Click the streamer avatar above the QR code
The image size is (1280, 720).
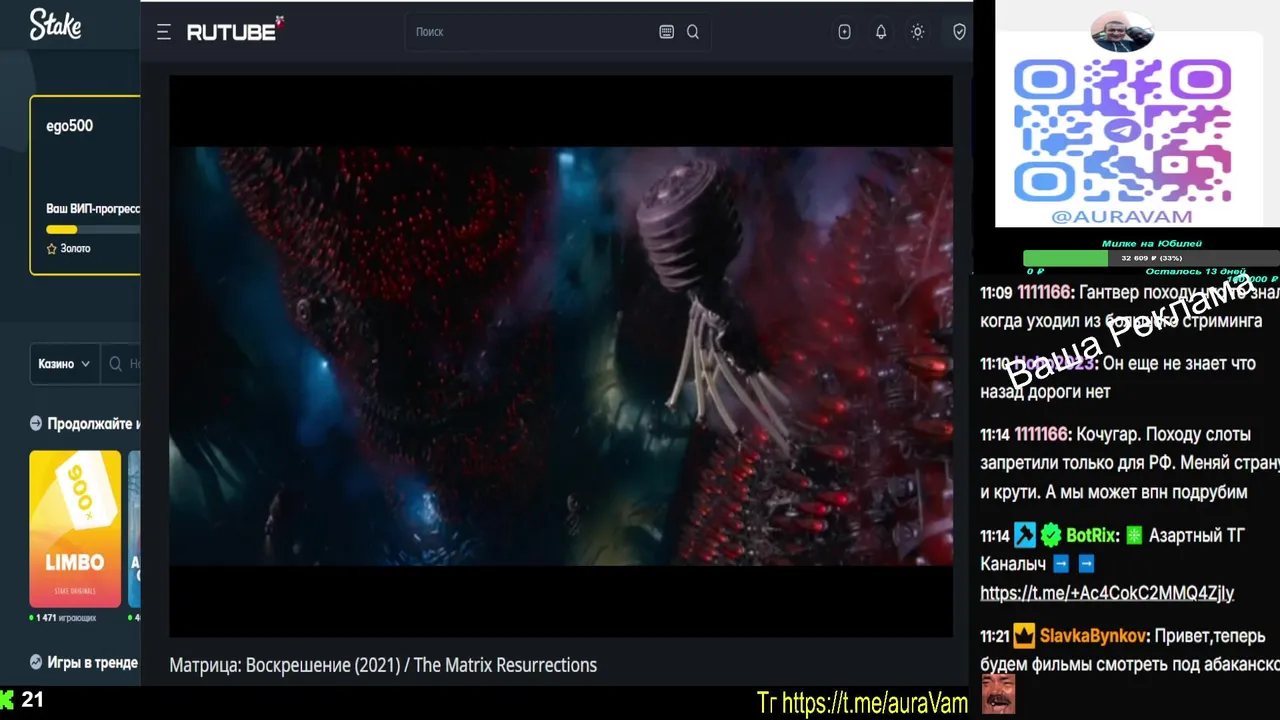point(1121,31)
